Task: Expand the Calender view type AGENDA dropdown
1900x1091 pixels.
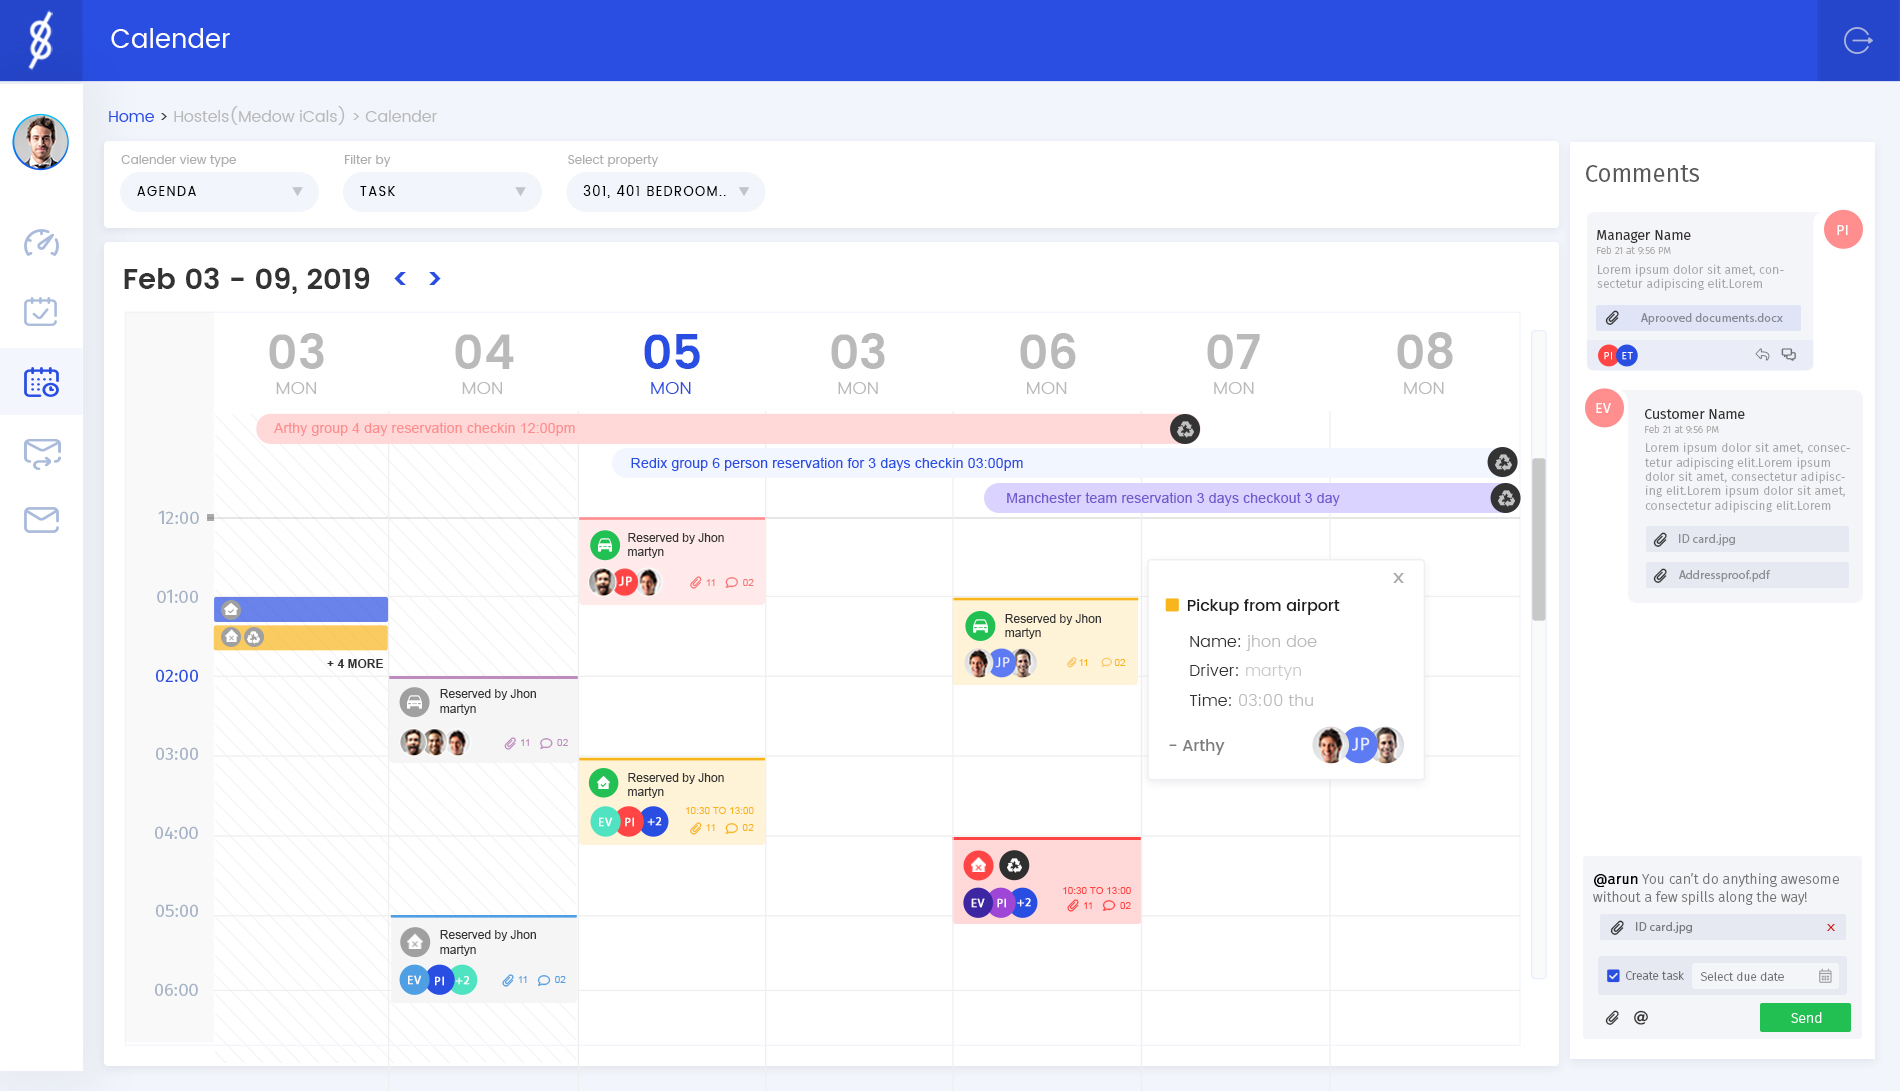Action: tap(219, 192)
